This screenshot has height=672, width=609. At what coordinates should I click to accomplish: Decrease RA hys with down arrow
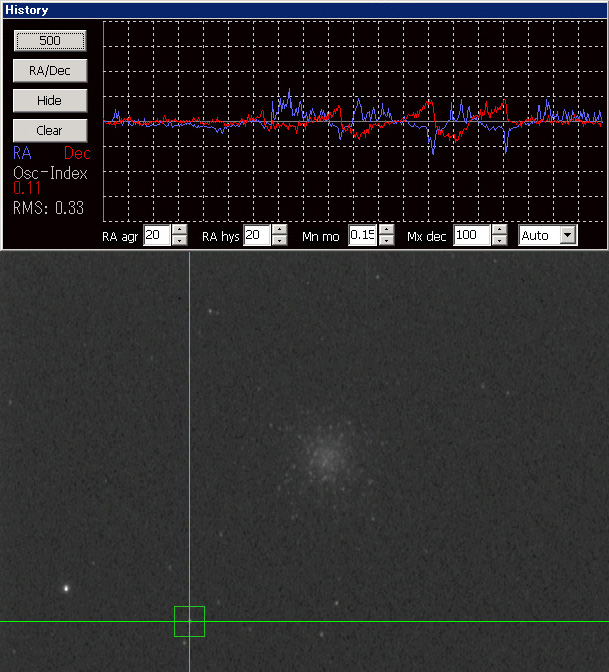click(x=279, y=240)
